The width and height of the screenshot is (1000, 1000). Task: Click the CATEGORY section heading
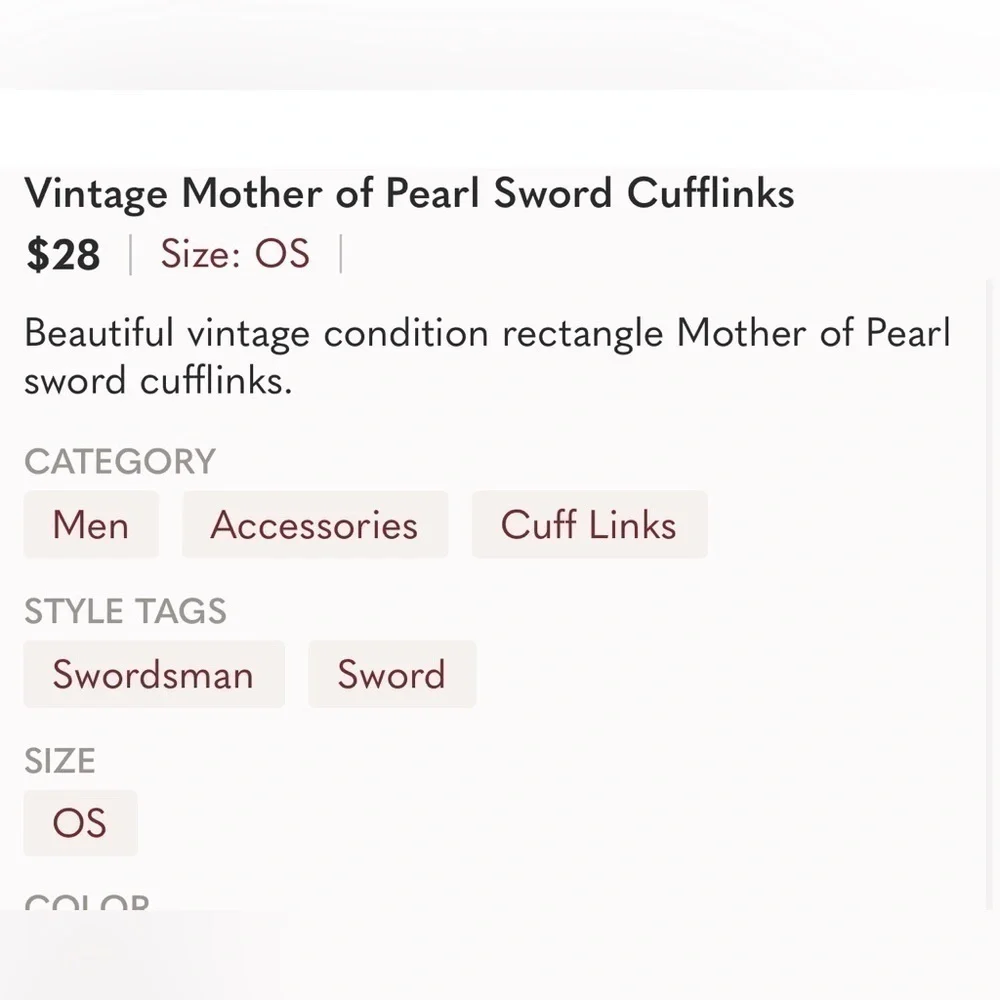121,461
